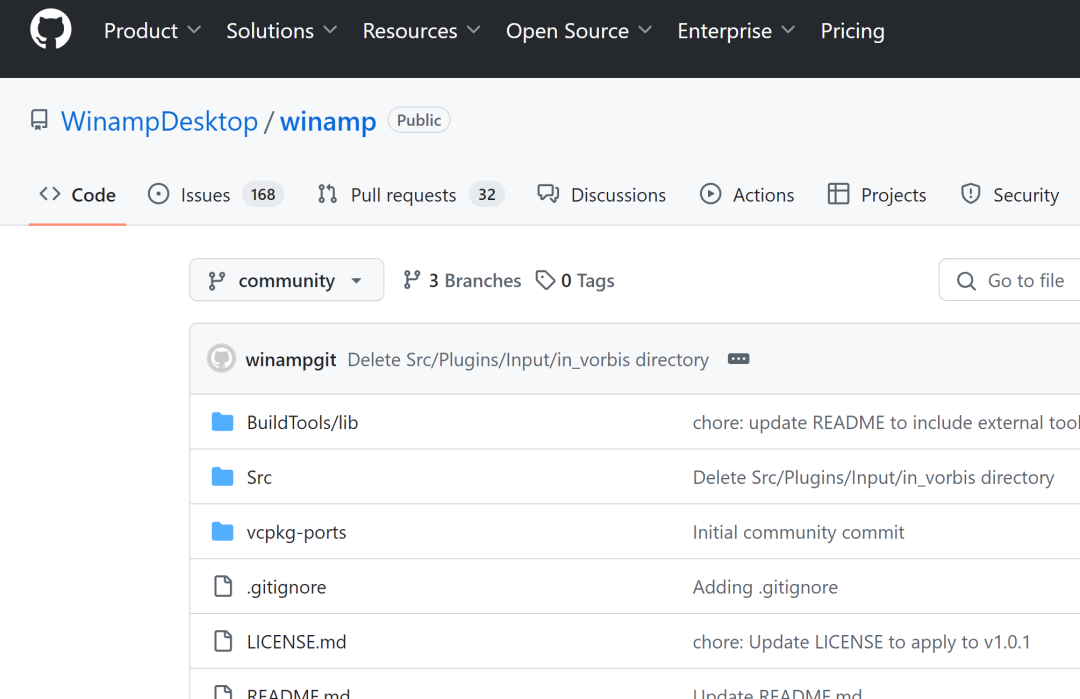Viewport: 1080px width, 699px height.
Task: Open the Security tab
Action: 1010,195
